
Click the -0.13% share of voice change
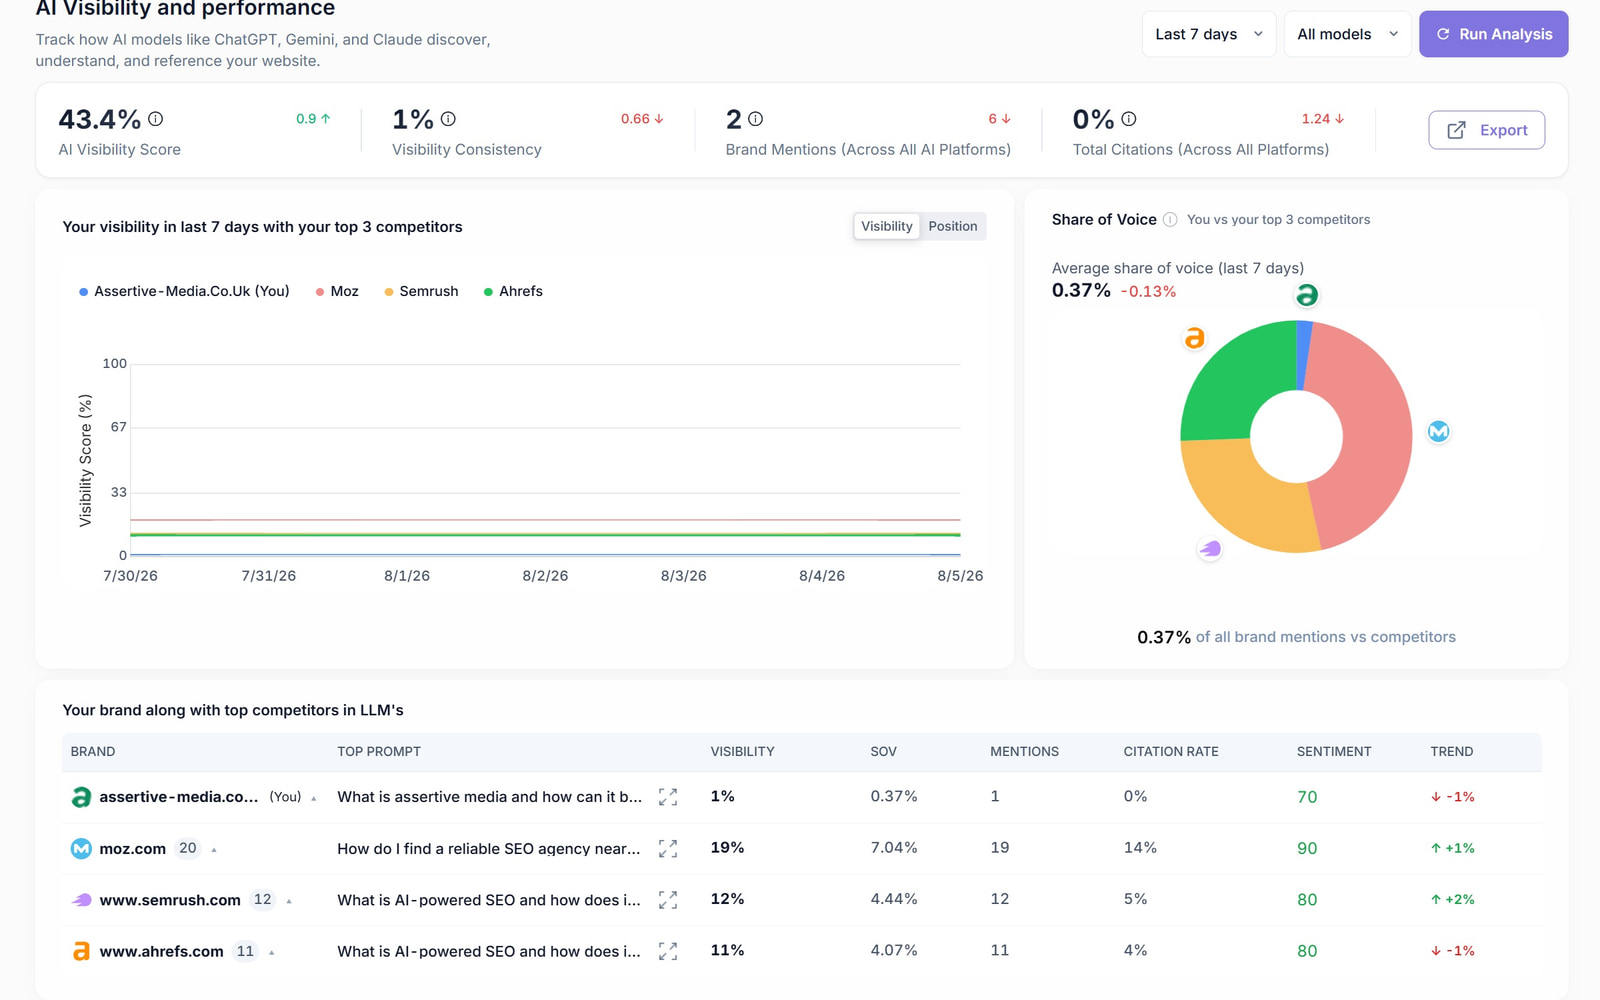click(x=1148, y=291)
